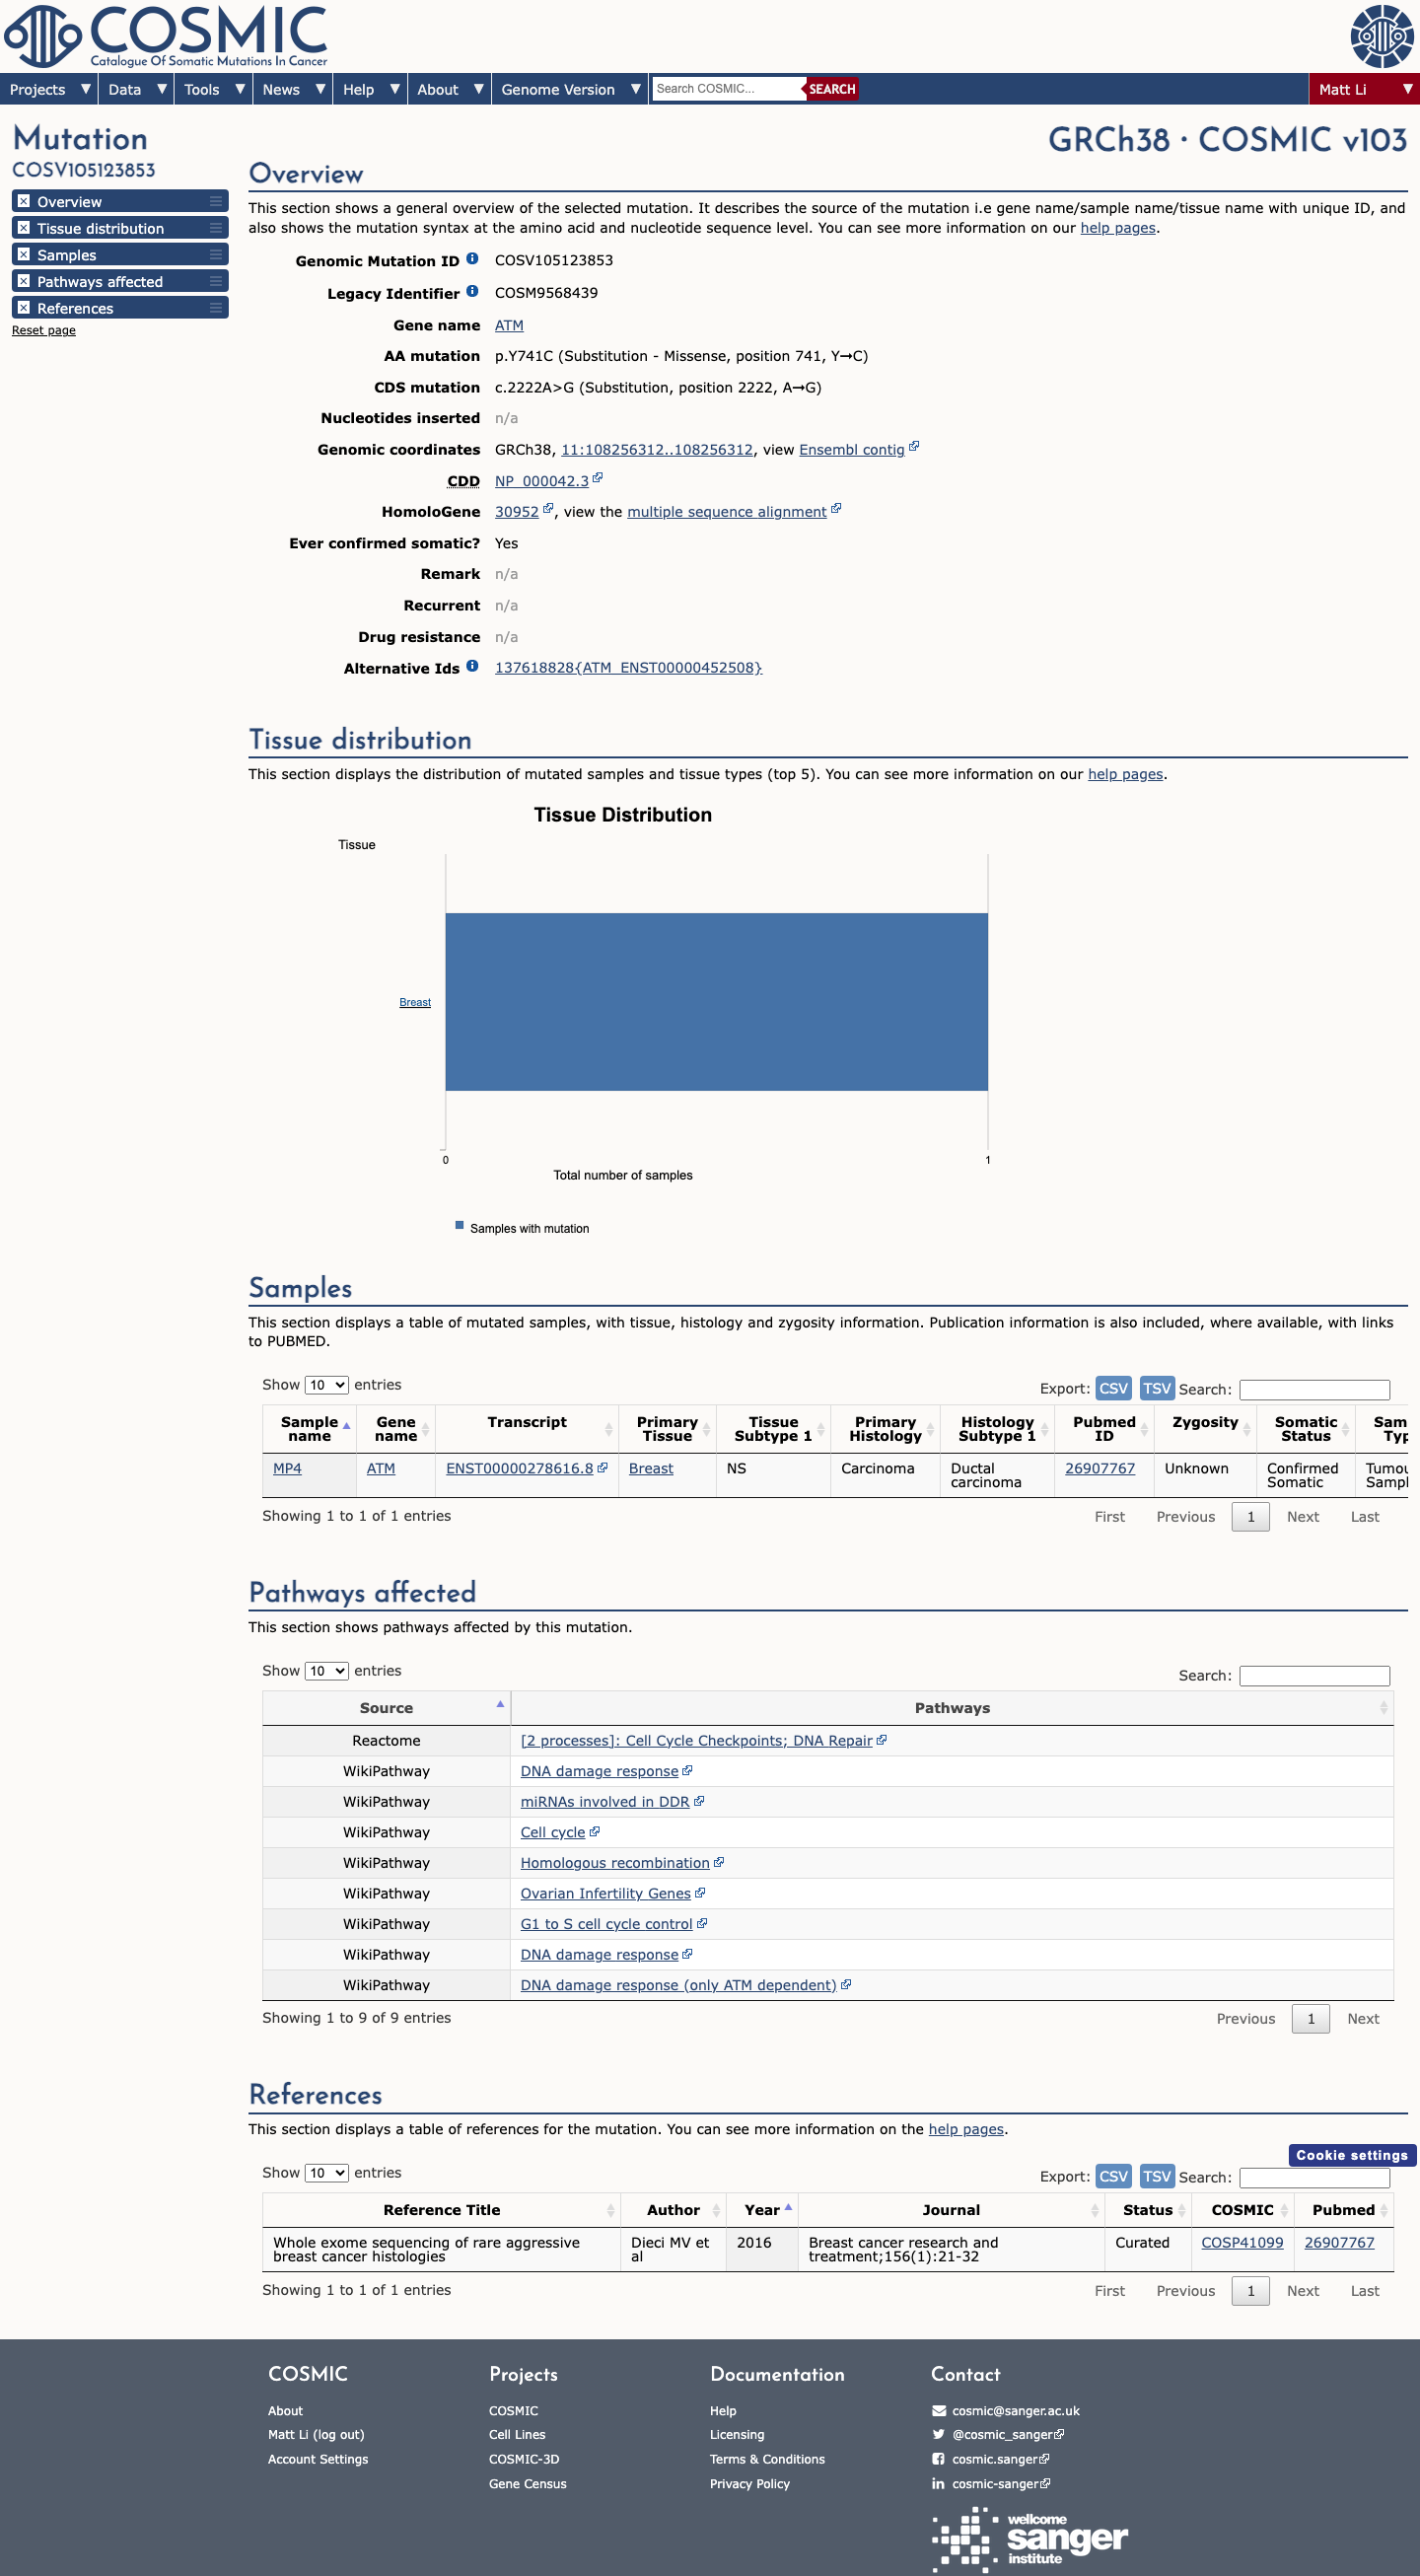Open the Matt Li user dropdown

[1364, 89]
